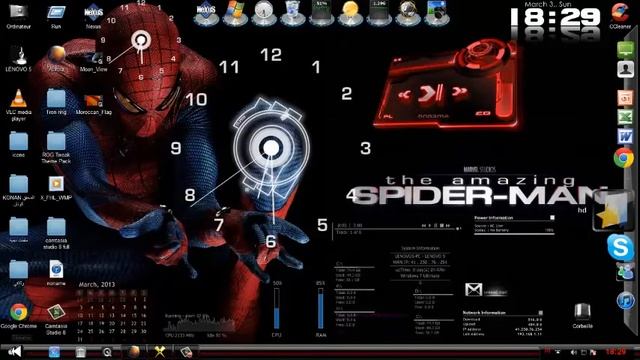Click the rewind arrow on taskbar
Image resolution: width=640 pixels, height=360 pixels.
coord(15,351)
